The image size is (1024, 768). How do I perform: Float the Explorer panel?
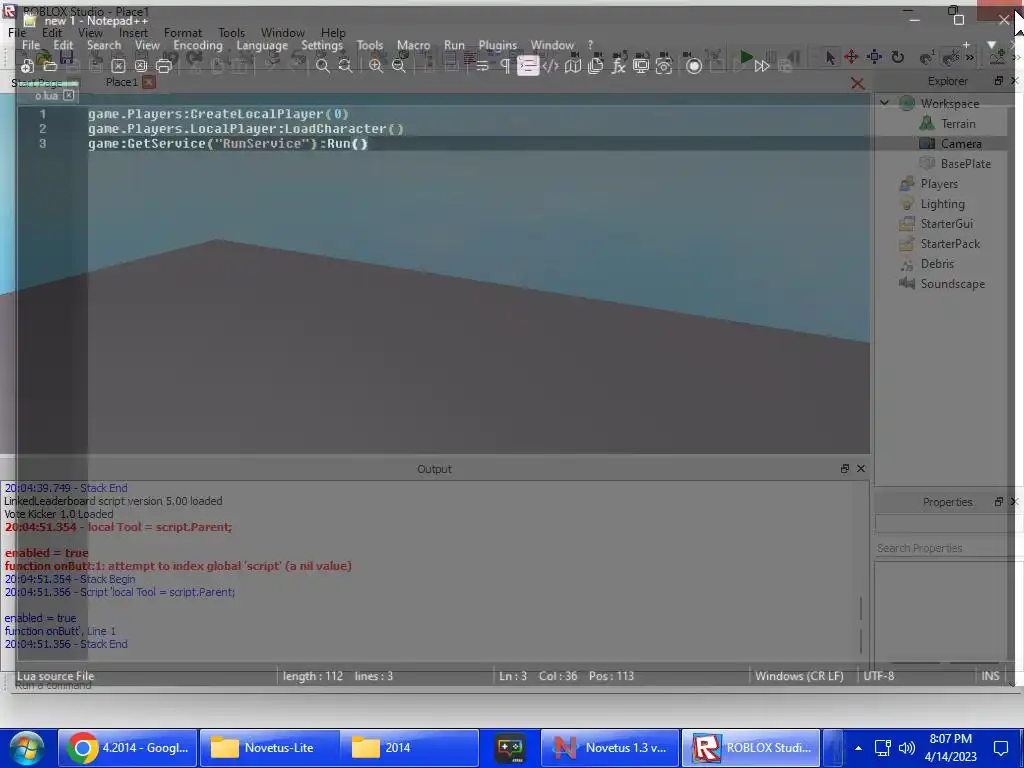(999, 81)
